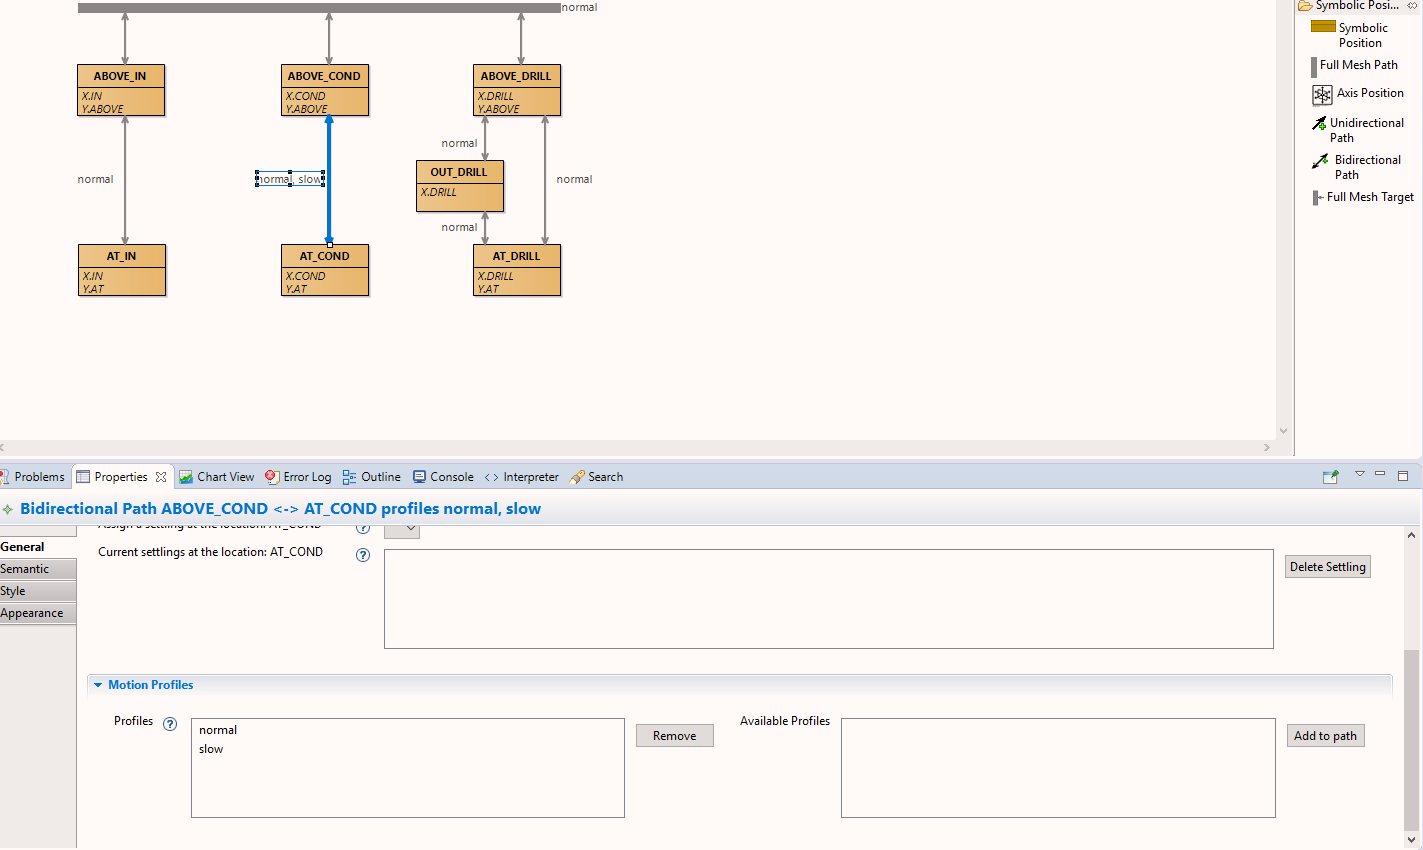The height and width of the screenshot is (850, 1423).
Task: Switch to the Interpreter tab
Action: click(521, 477)
